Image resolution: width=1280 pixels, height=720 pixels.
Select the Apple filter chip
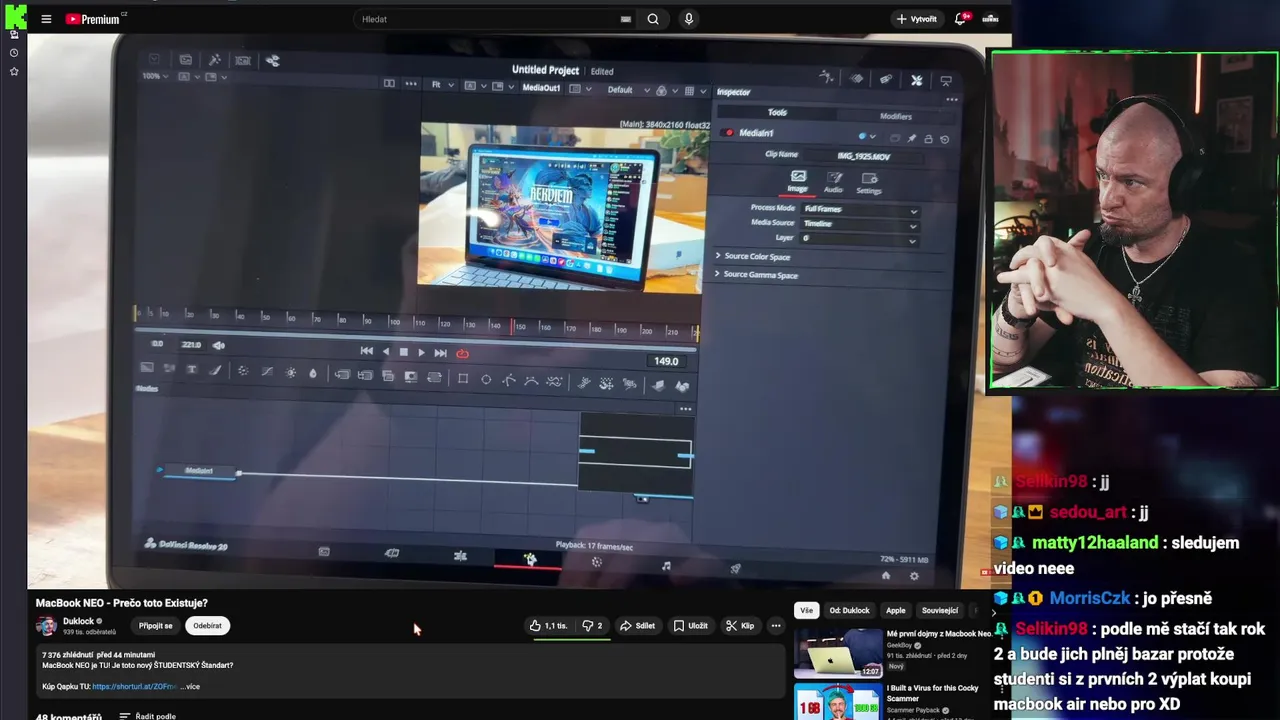(896, 610)
